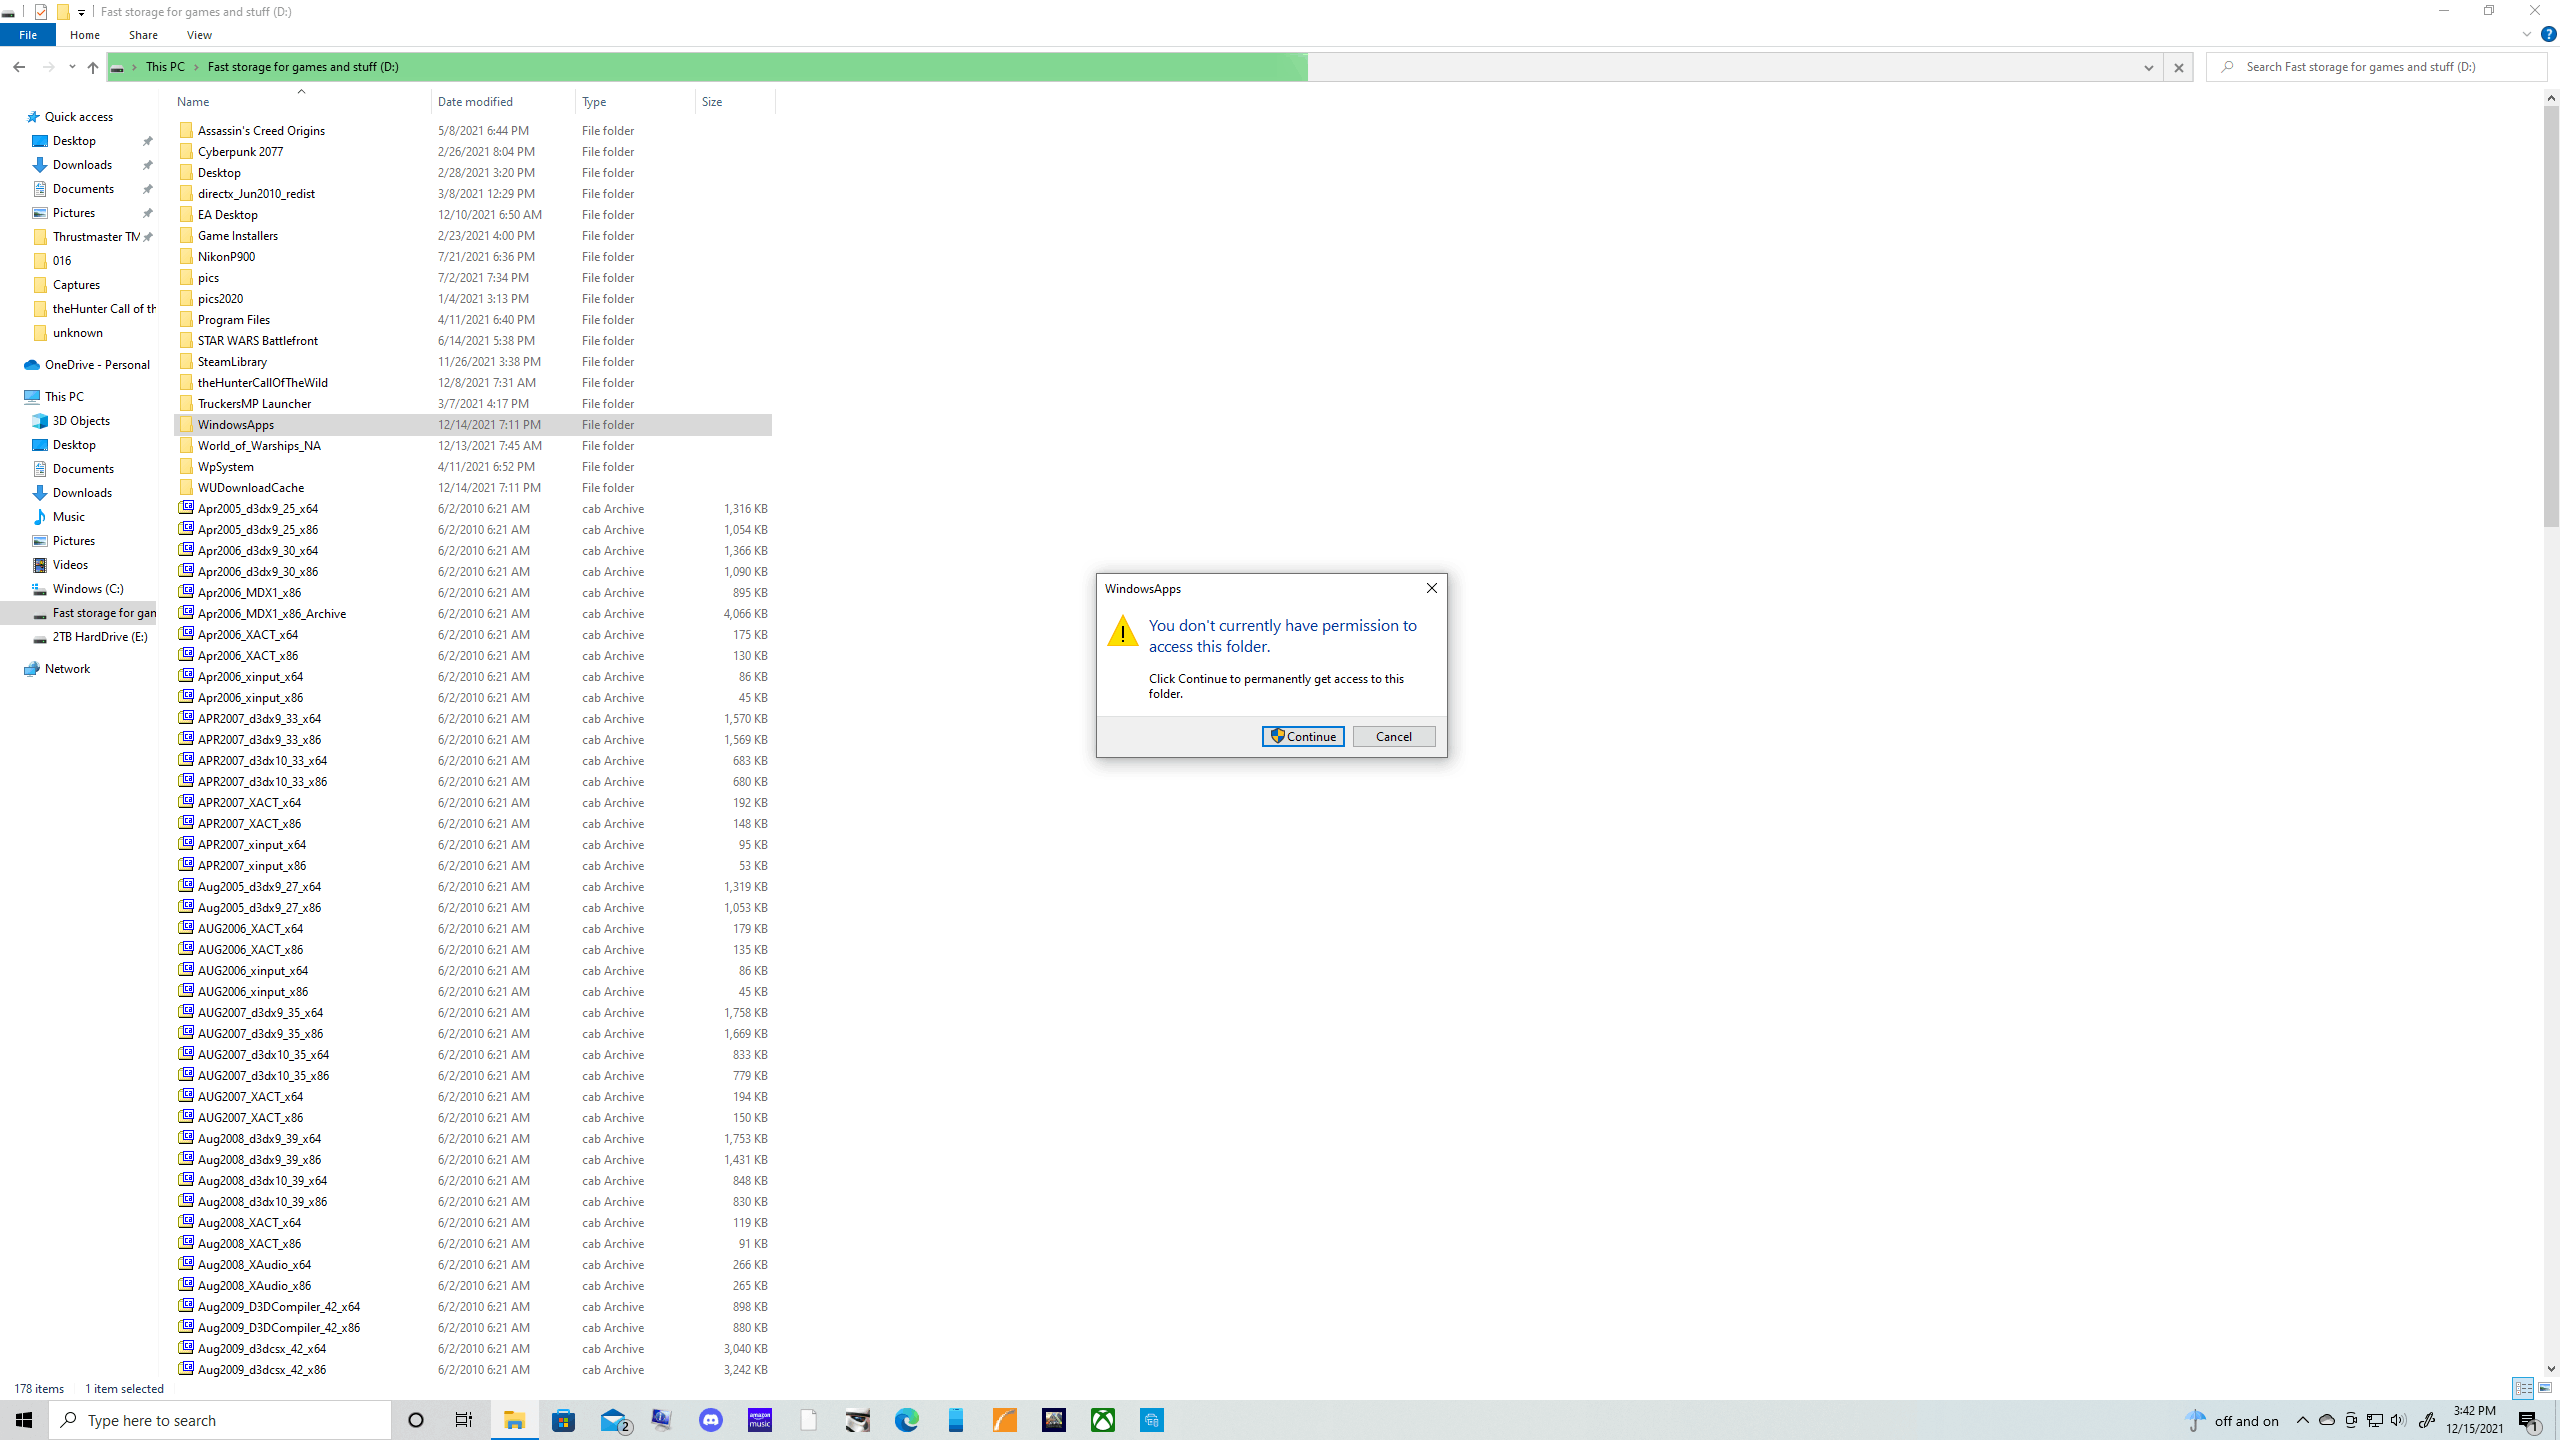The height and width of the screenshot is (1440, 2560).
Task: Select the Cyberpunk 2077 folder
Action: (x=240, y=152)
